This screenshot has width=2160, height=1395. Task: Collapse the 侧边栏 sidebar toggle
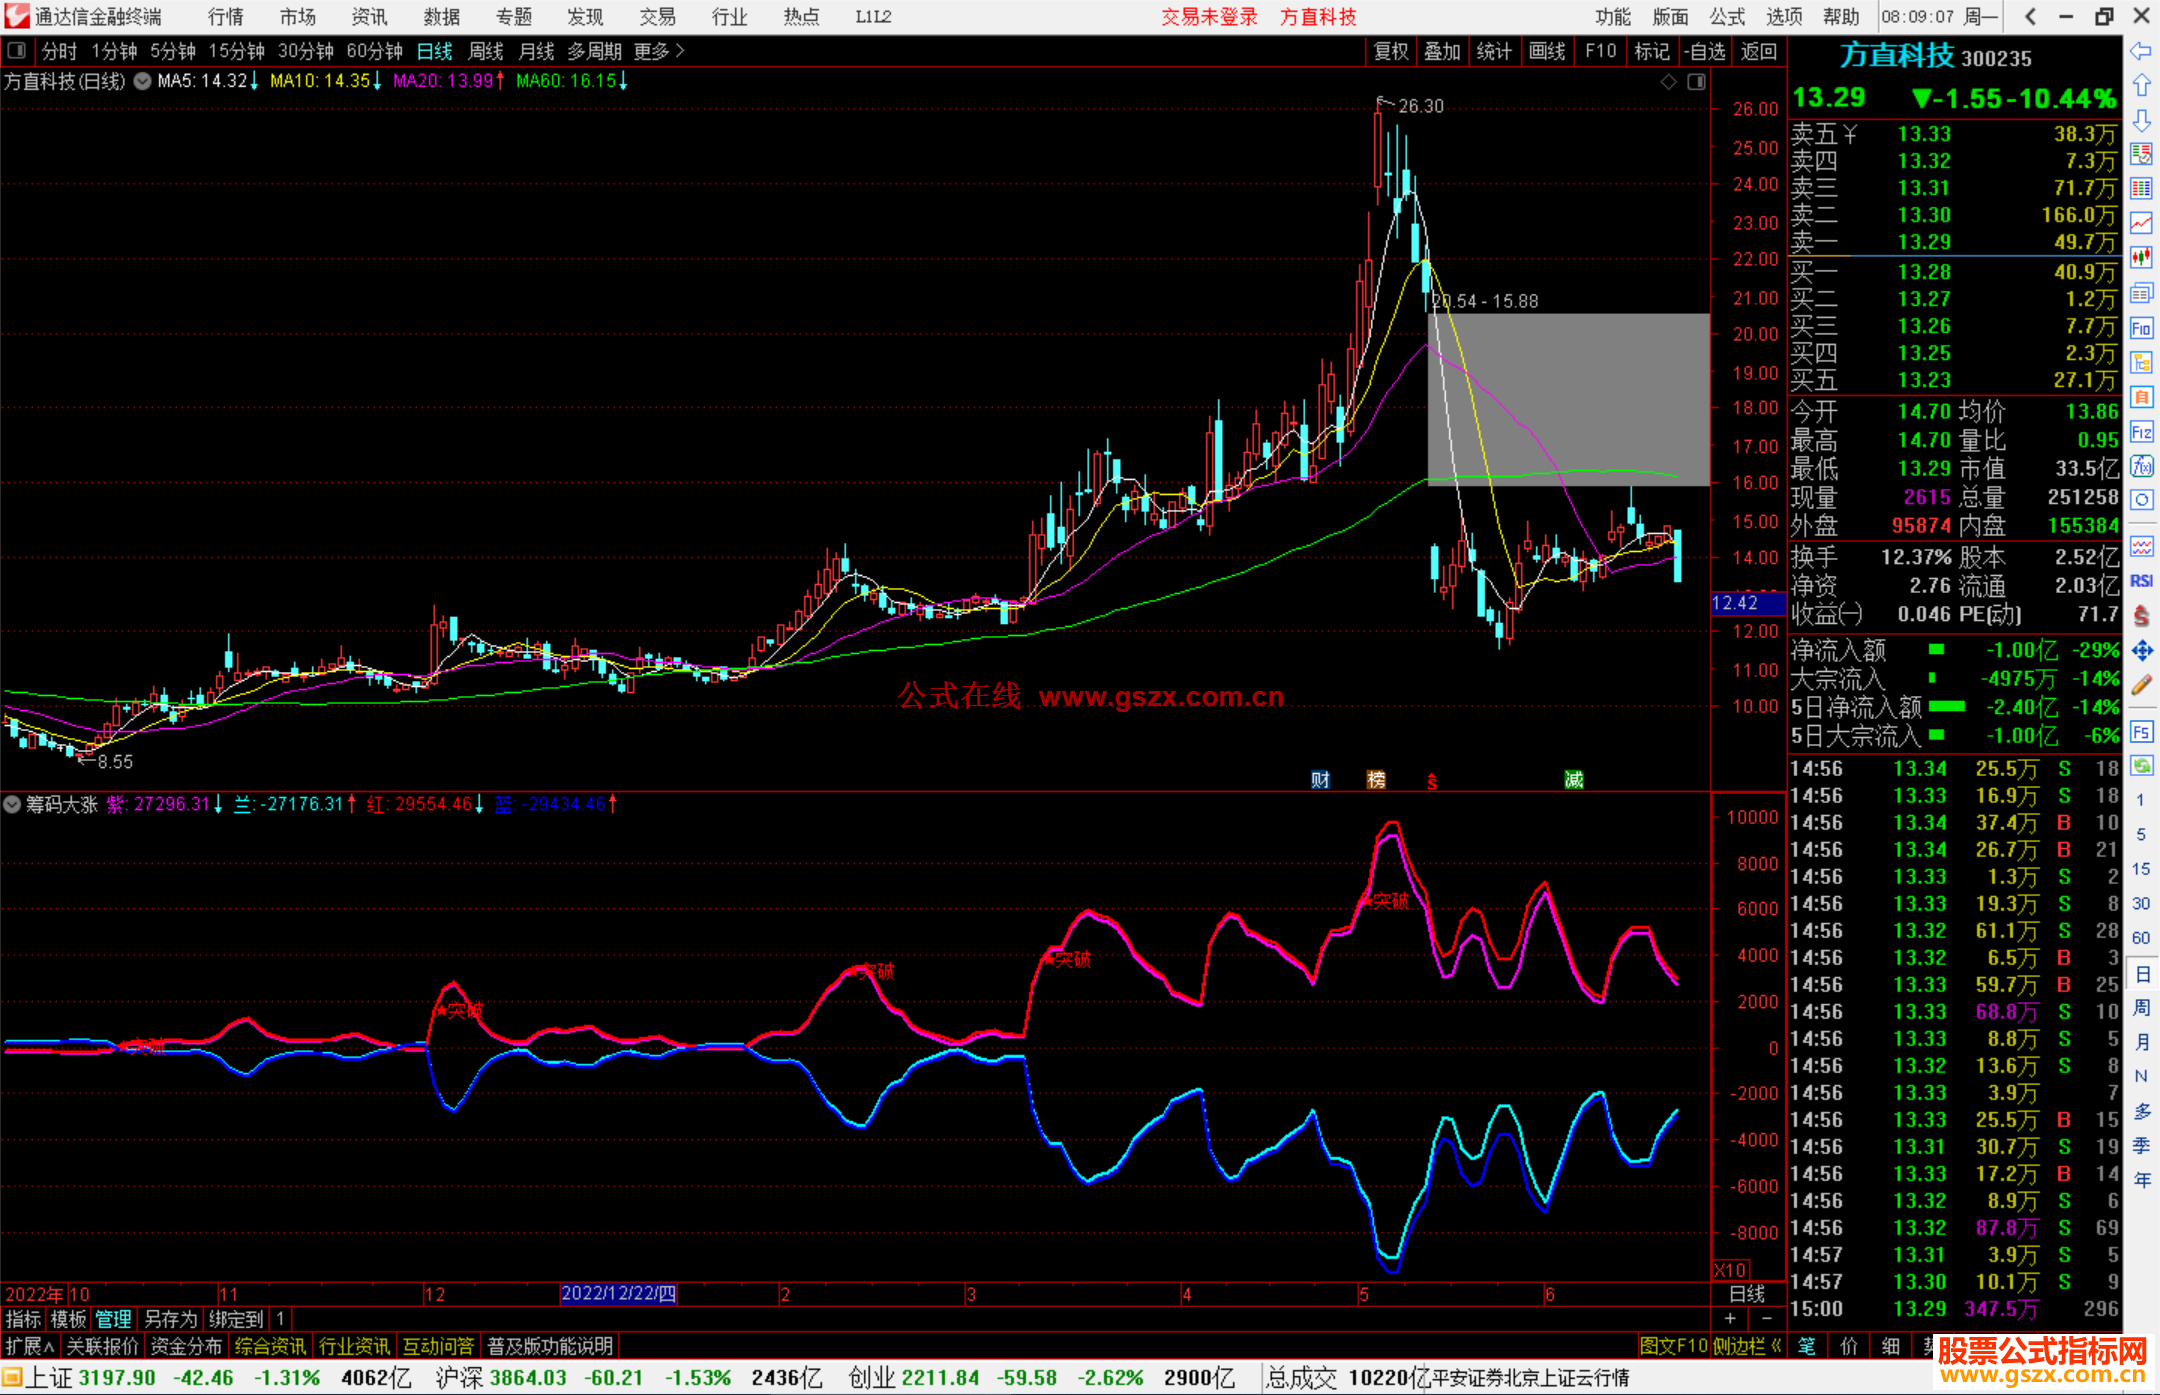point(1746,1346)
